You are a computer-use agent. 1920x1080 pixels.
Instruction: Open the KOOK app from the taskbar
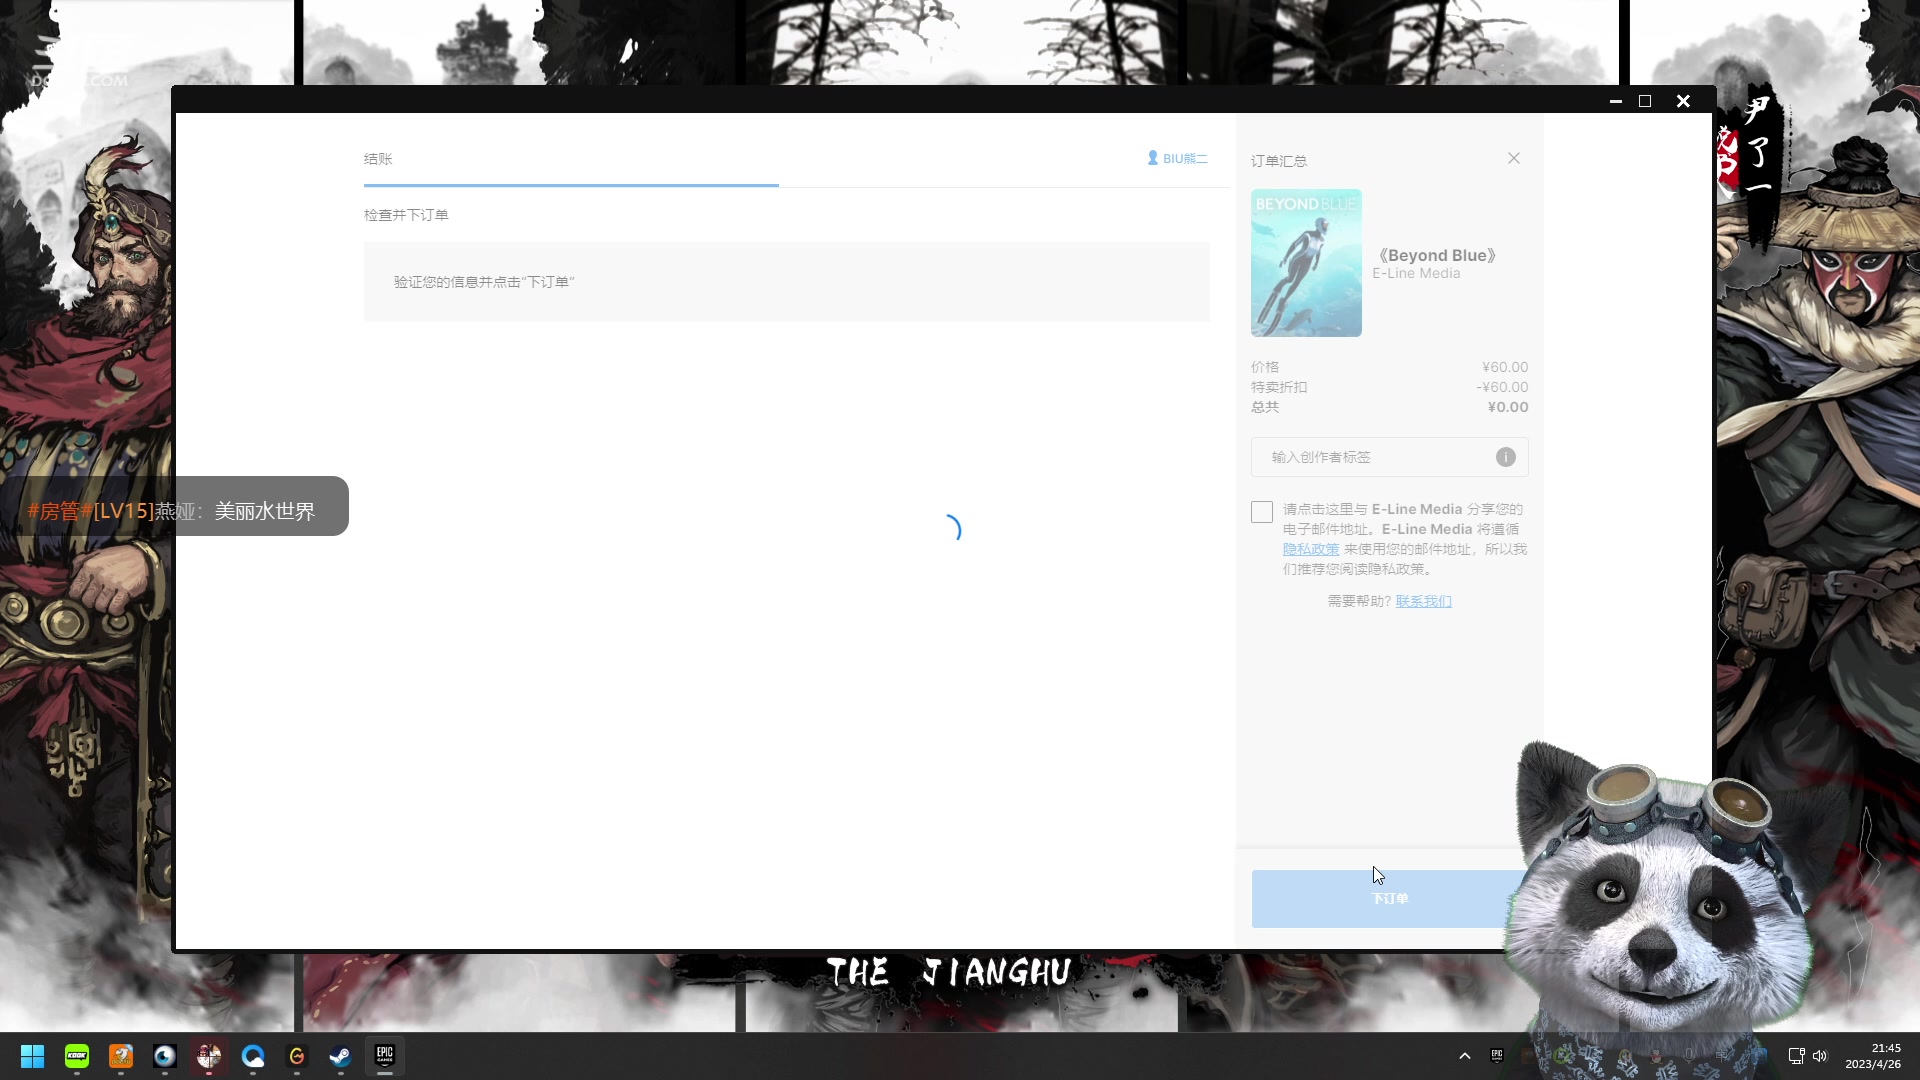[77, 1056]
